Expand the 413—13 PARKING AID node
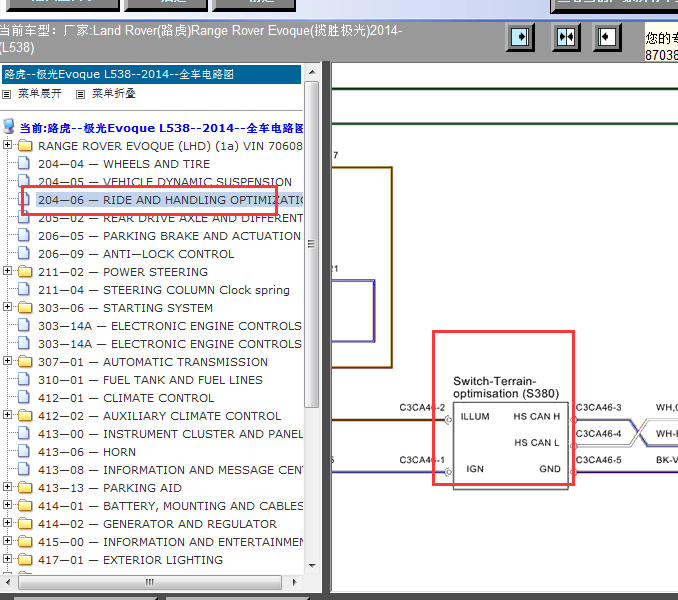Image resolution: width=678 pixels, height=600 pixels. coord(7,487)
